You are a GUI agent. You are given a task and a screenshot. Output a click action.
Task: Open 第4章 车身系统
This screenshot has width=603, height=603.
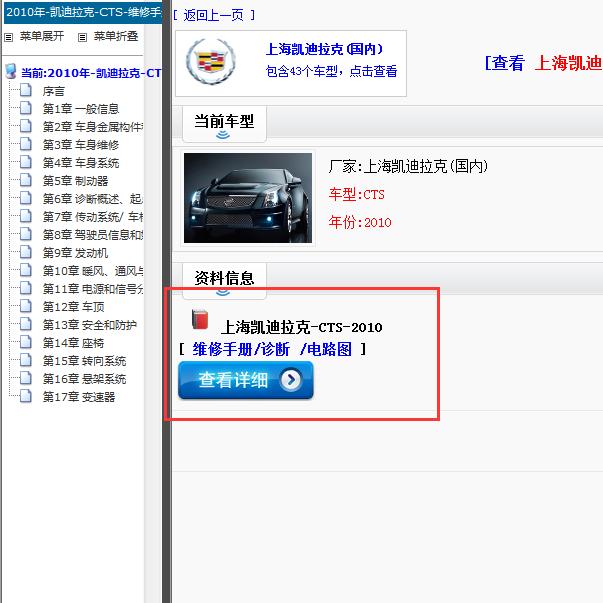coord(81,163)
